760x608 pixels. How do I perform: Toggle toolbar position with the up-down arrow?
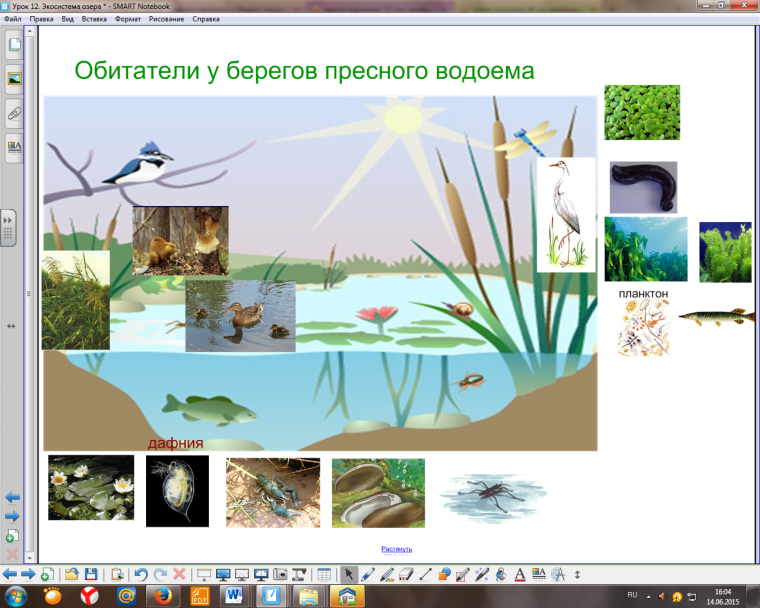click(x=577, y=574)
